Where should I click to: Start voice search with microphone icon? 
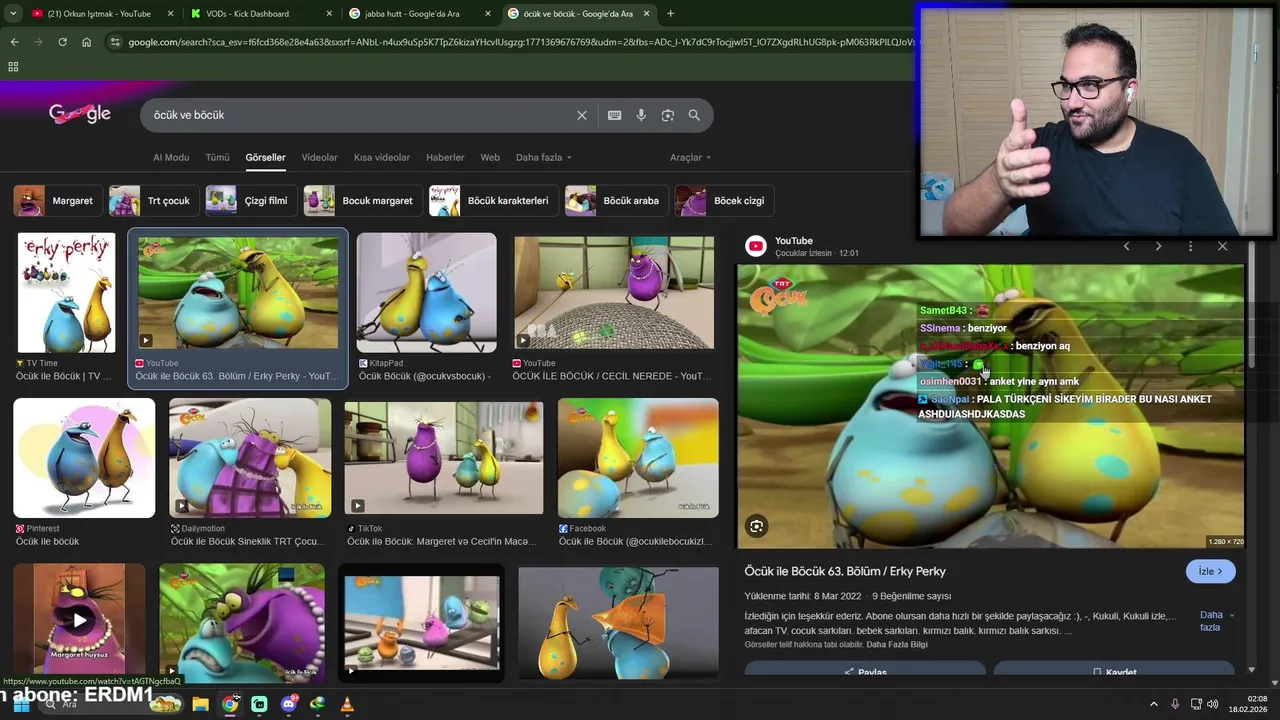coord(641,115)
